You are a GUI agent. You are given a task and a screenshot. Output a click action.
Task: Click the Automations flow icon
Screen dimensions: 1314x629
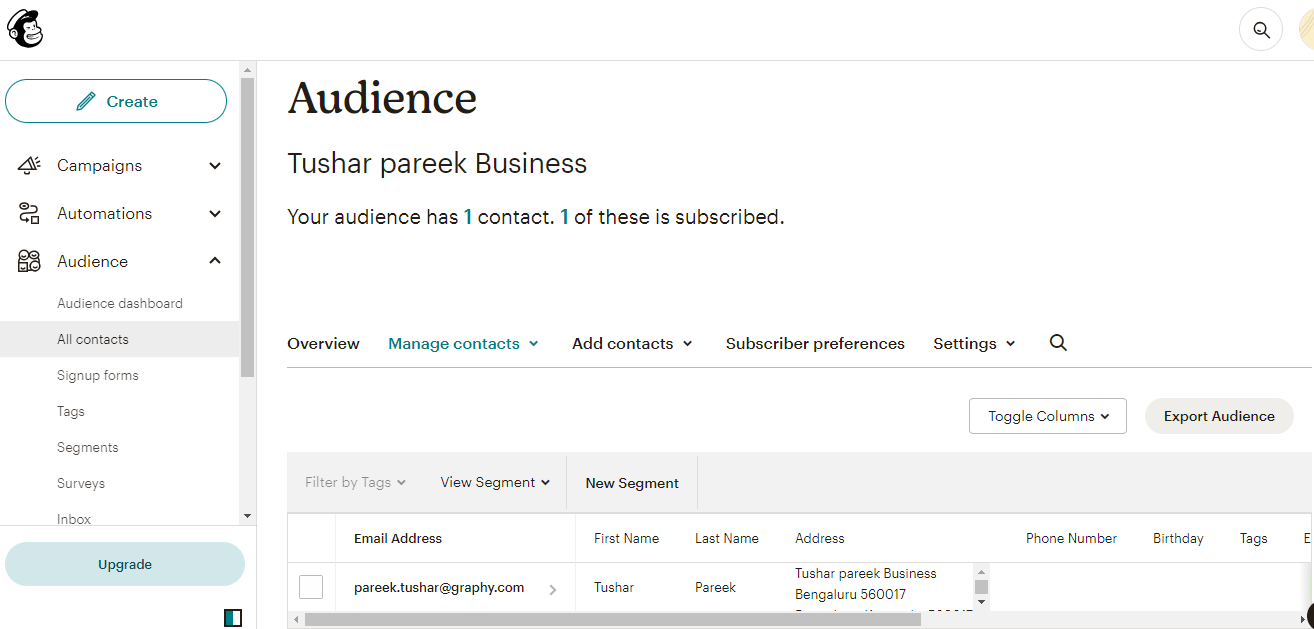(29, 213)
